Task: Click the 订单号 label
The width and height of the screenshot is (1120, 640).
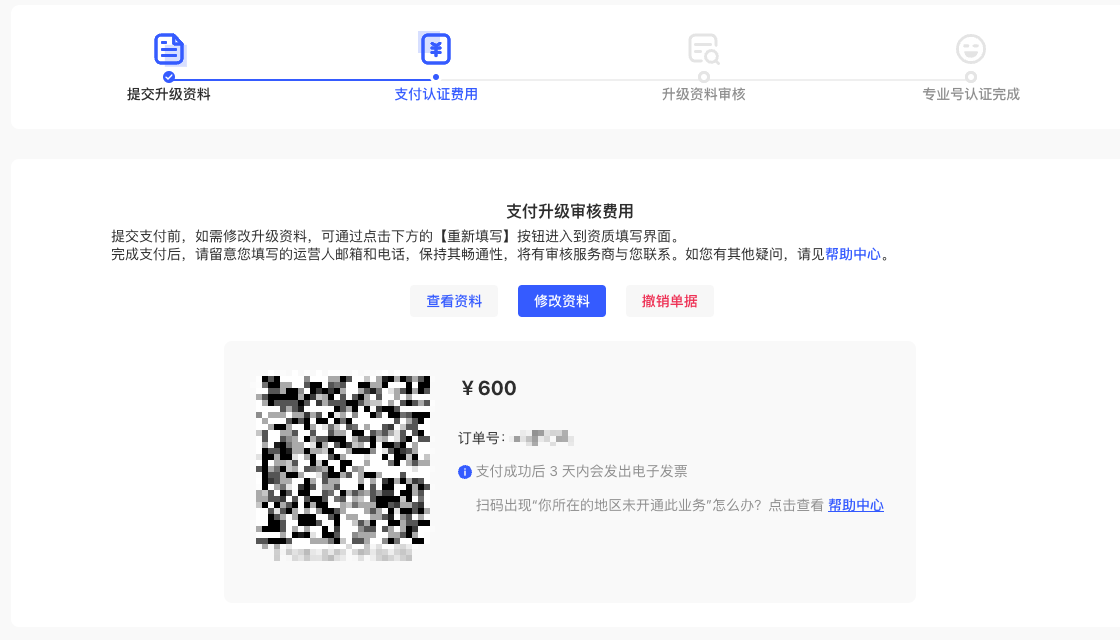Action: coord(481,438)
